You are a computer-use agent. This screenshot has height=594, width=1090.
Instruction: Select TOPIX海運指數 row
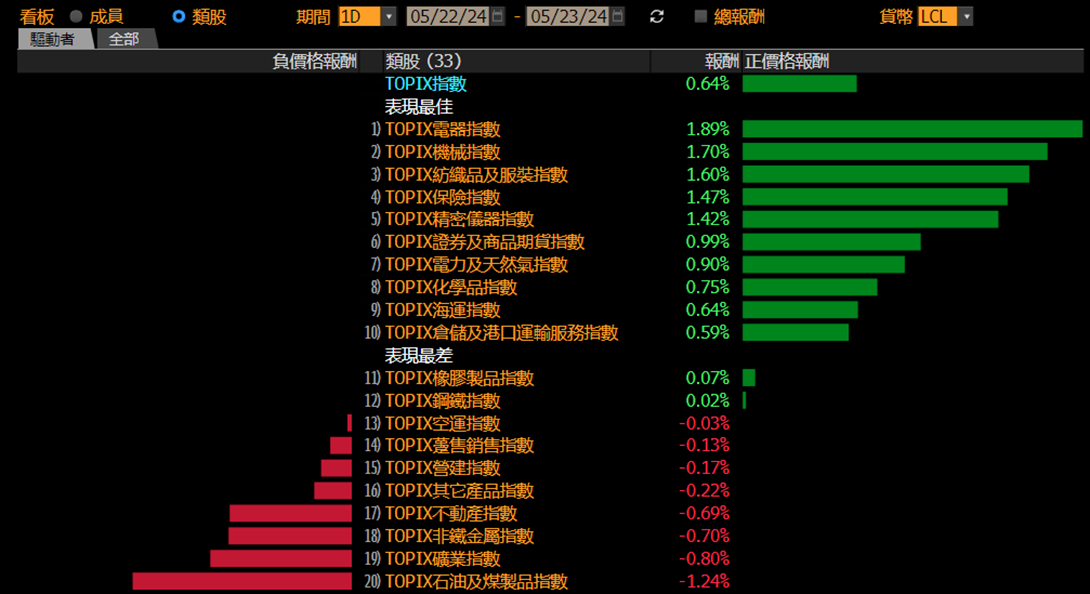click(442, 310)
